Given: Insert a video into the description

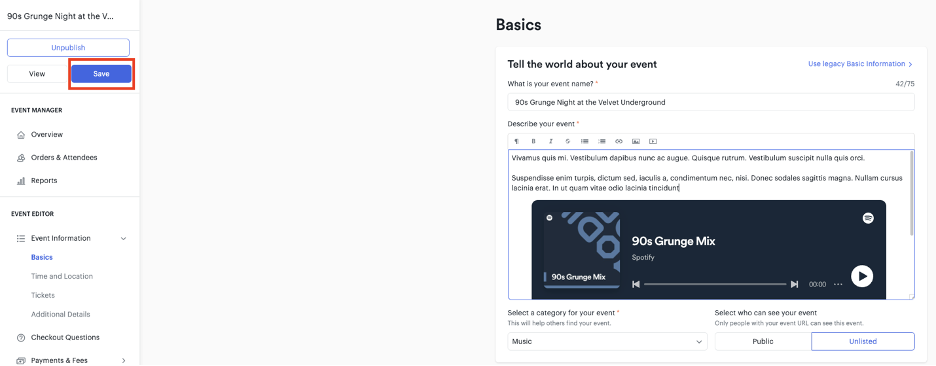Looking at the screenshot, I should 653,142.
